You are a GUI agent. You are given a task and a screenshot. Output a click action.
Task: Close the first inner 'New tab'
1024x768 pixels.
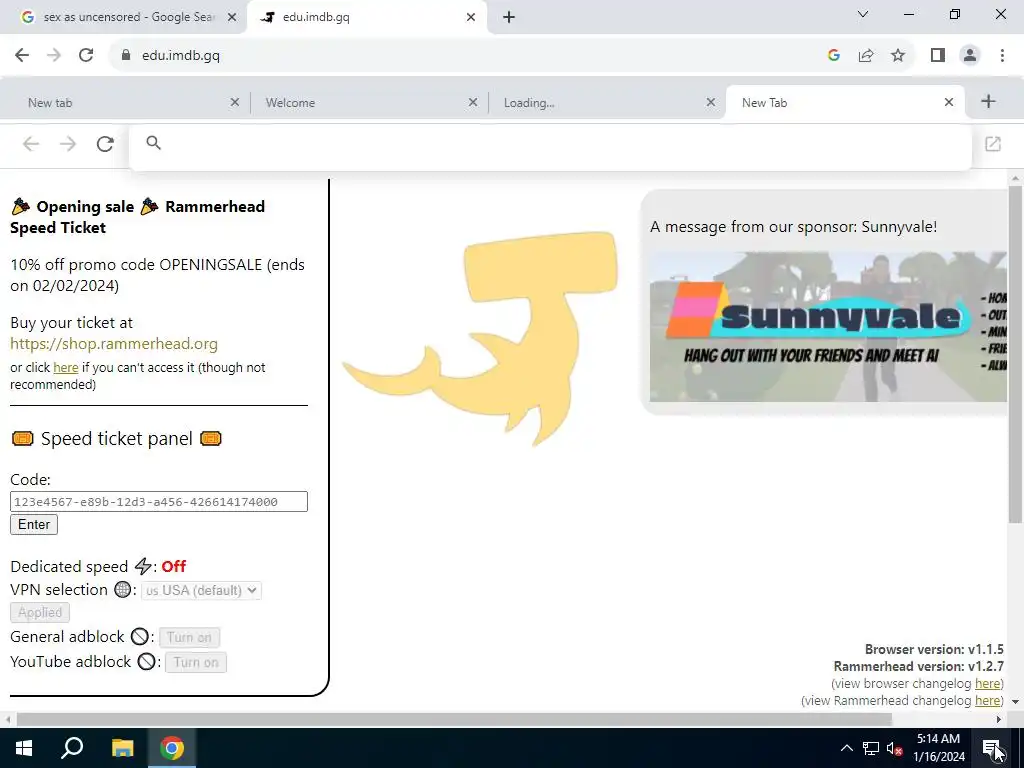point(235,103)
